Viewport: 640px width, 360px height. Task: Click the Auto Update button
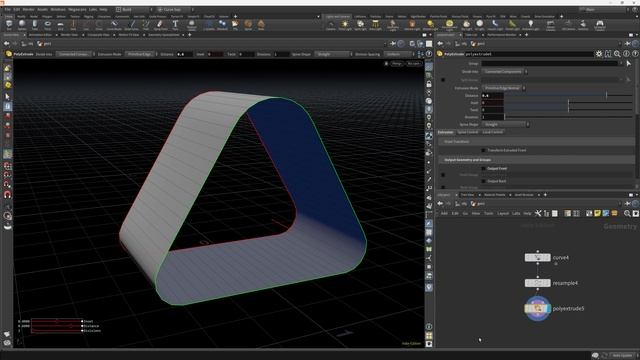[622, 356]
